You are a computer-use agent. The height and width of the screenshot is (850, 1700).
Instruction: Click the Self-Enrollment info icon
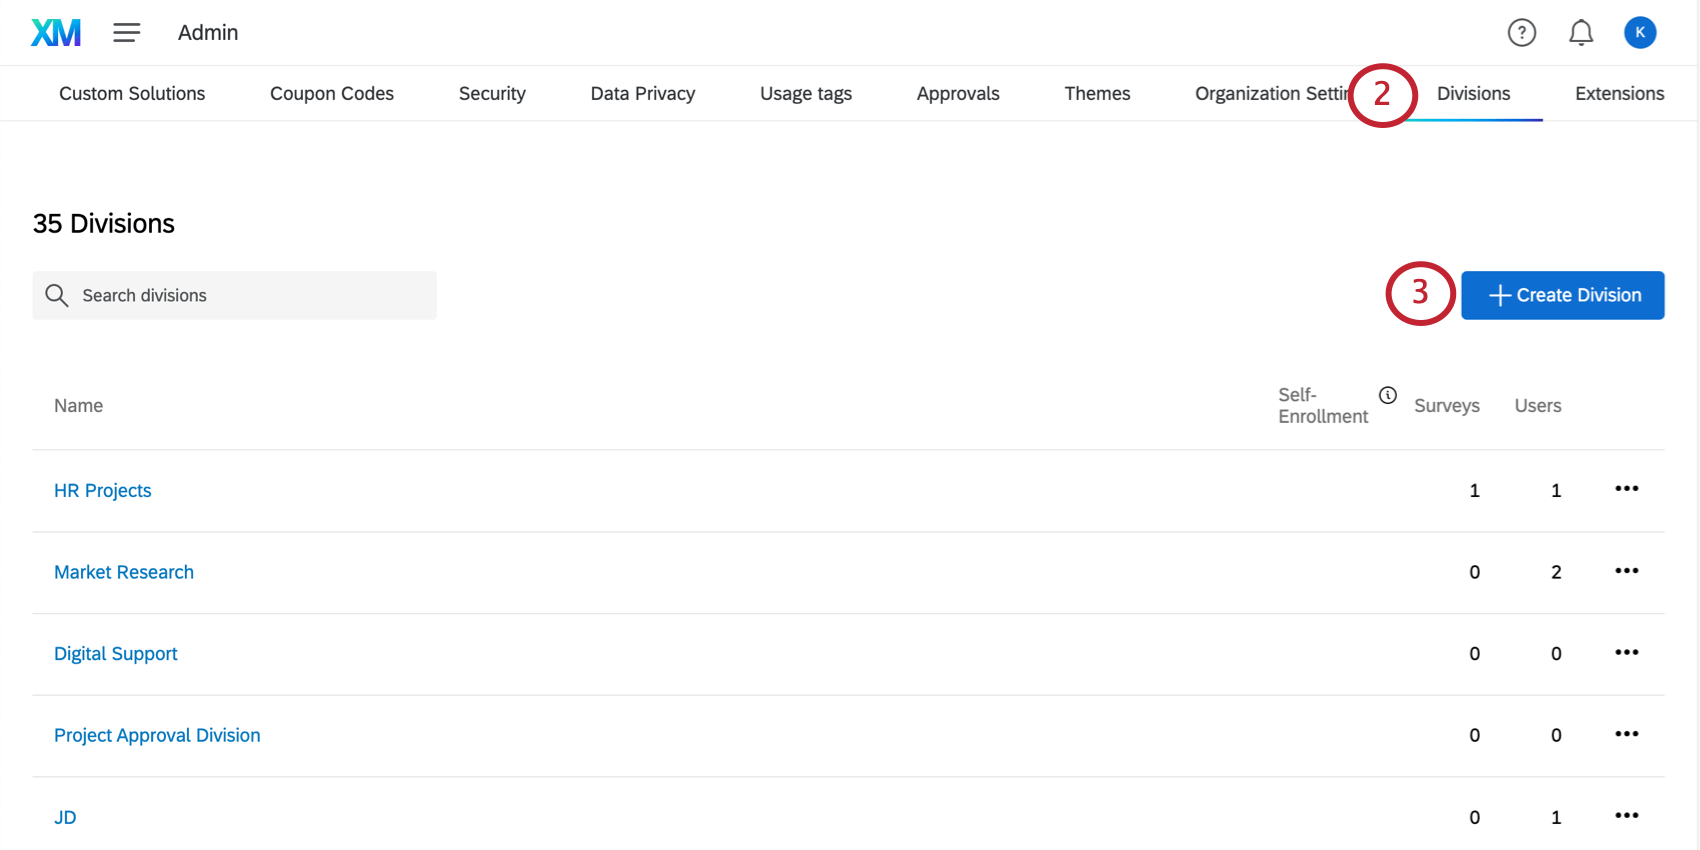1388,395
